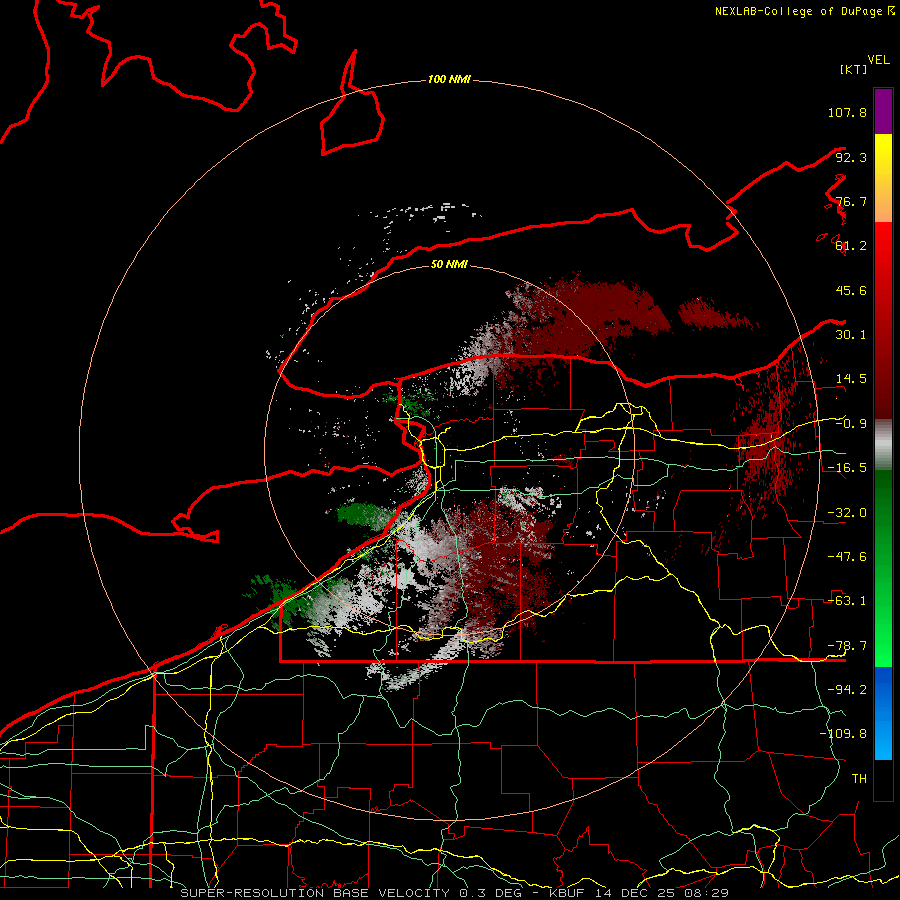The height and width of the screenshot is (900, 900).
Task: Click the 100 NMI range ring label
Action: pyautogui.click(x=449, y=79)
